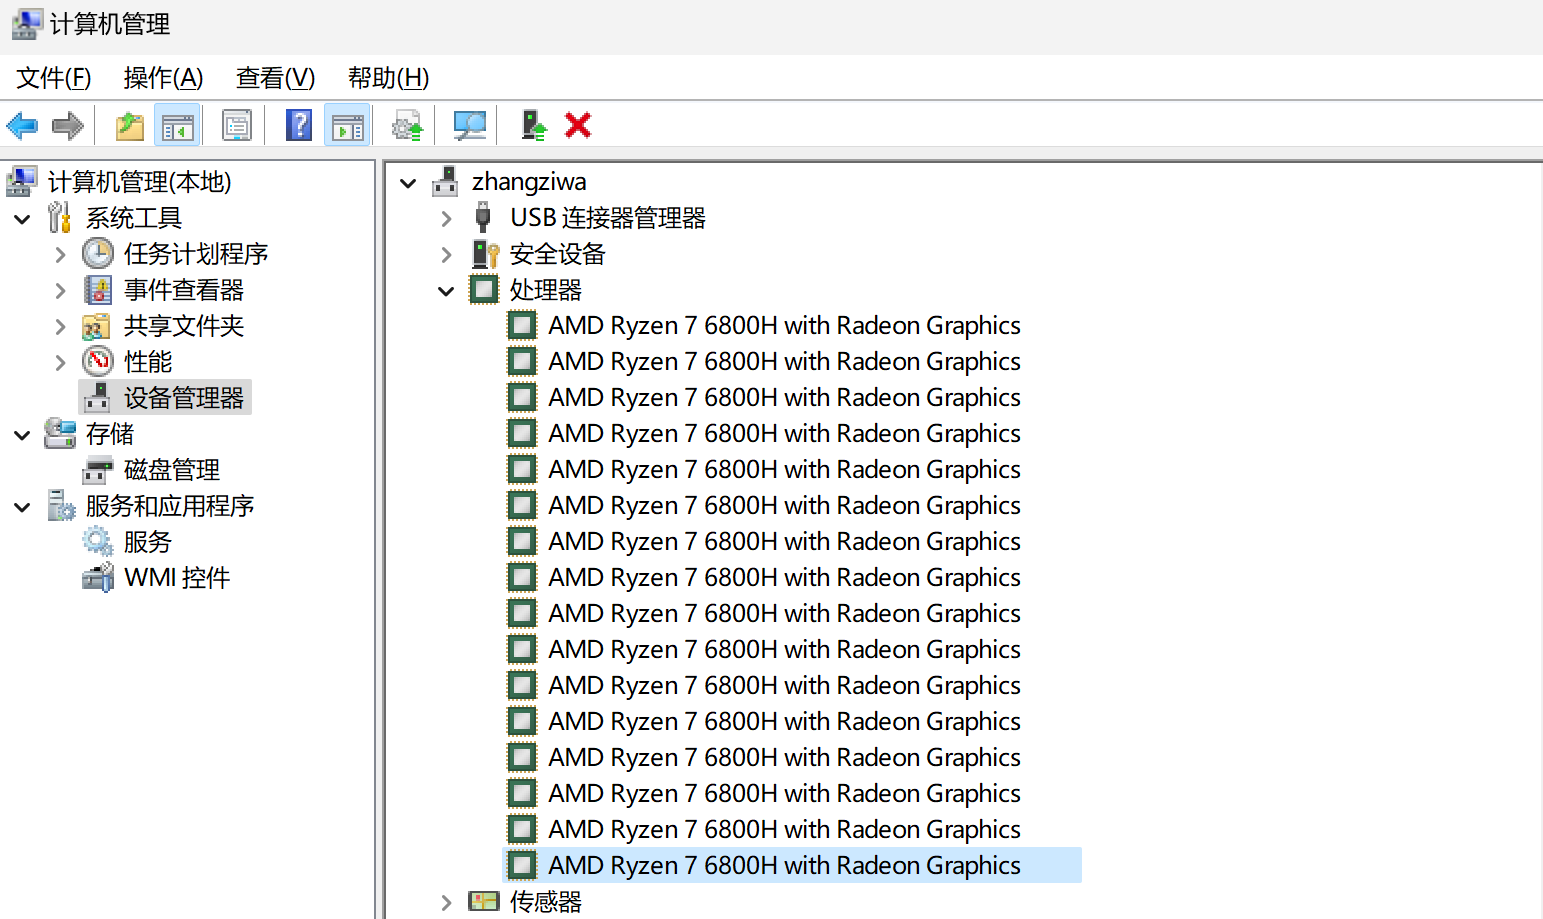1543x919 pixels.
Task: Select the 安全设备 key icon
Action: tap(485, 254)
